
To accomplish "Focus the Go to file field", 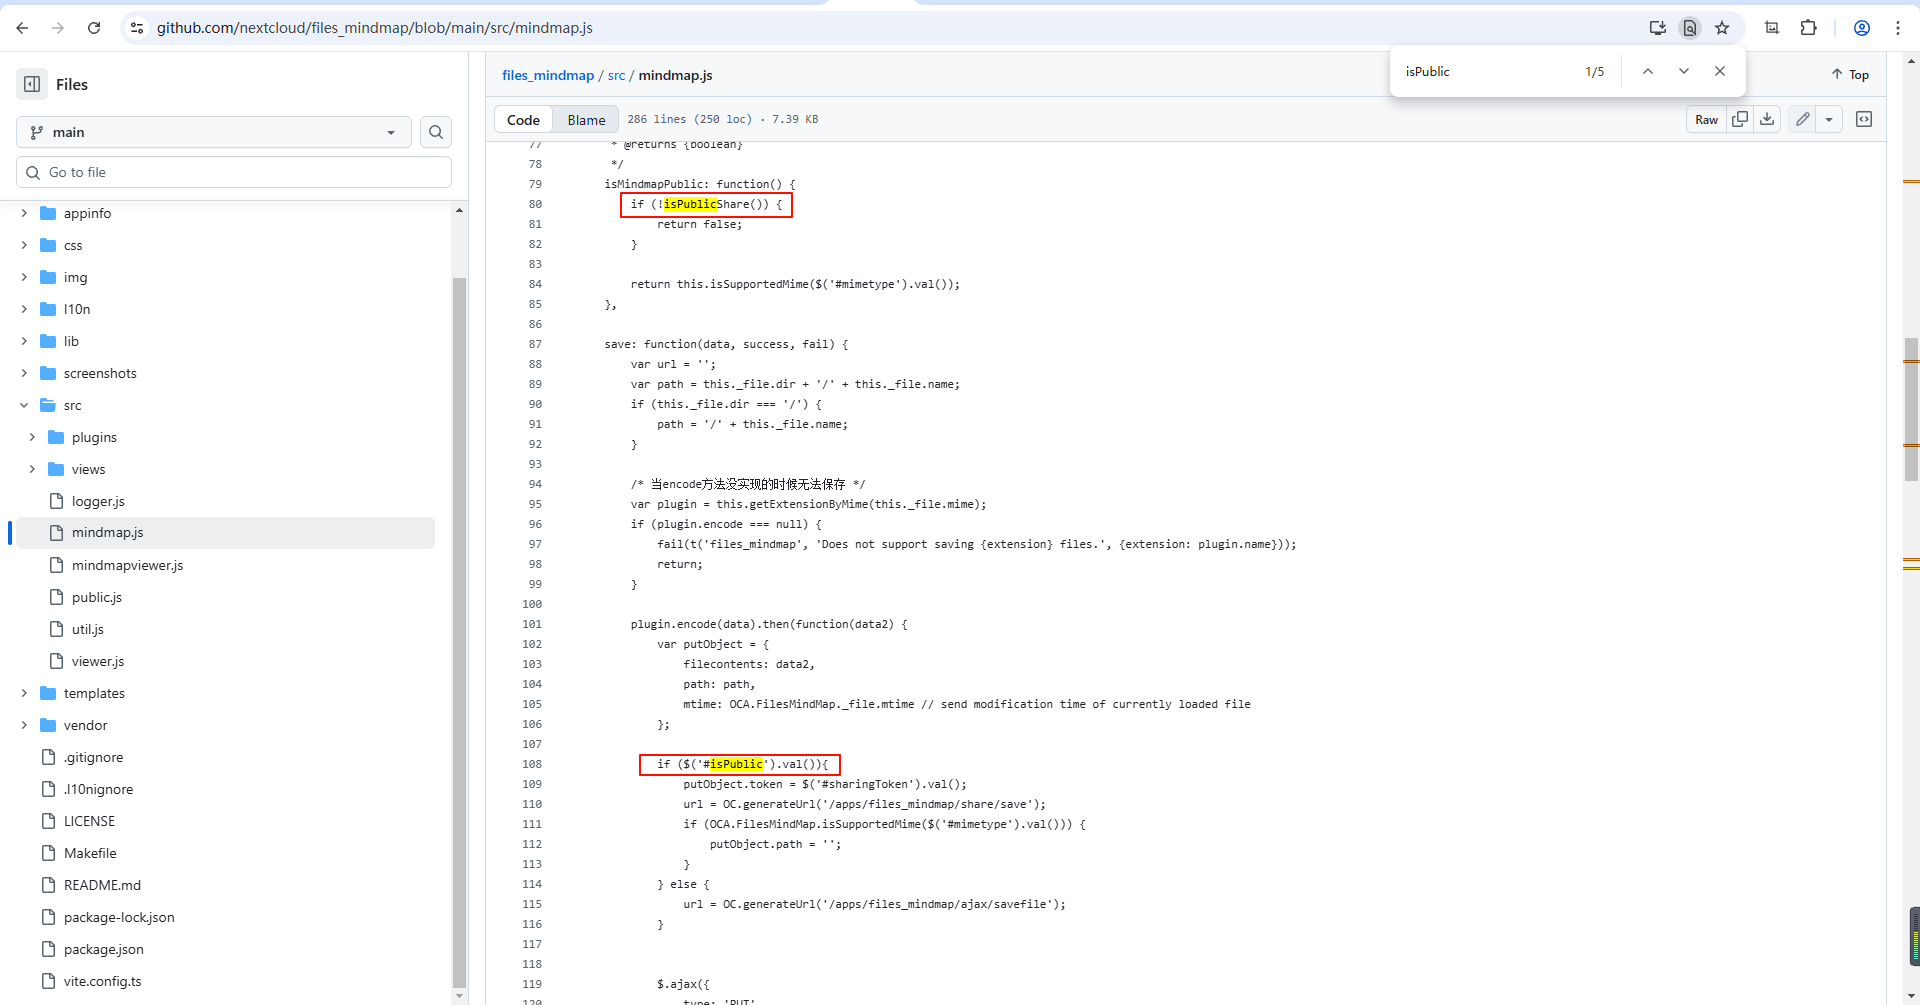I will pos(234,172).
